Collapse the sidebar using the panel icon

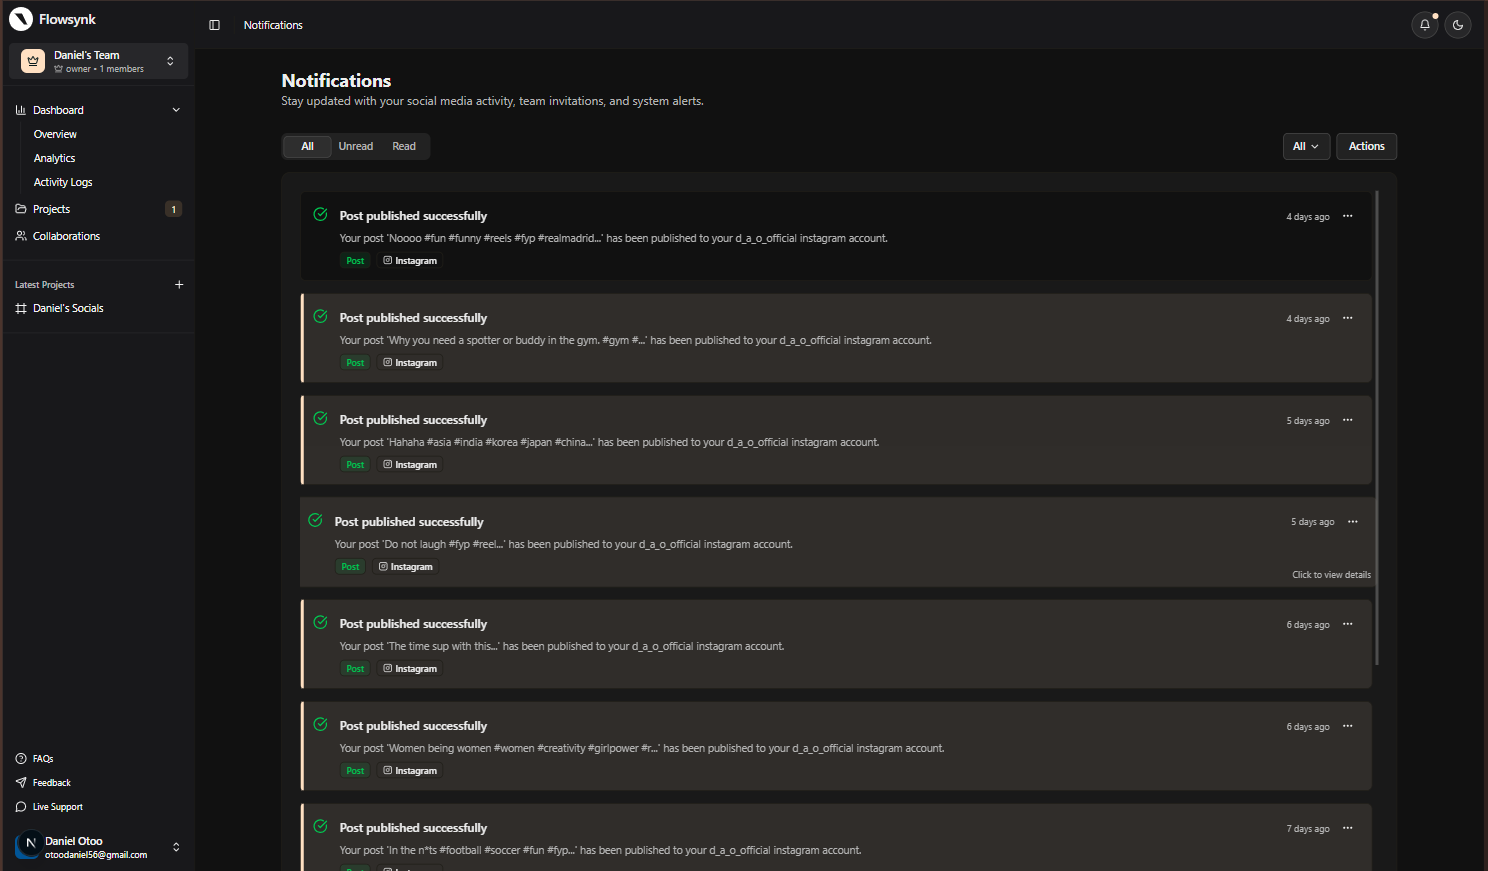[x=214, y=25]
